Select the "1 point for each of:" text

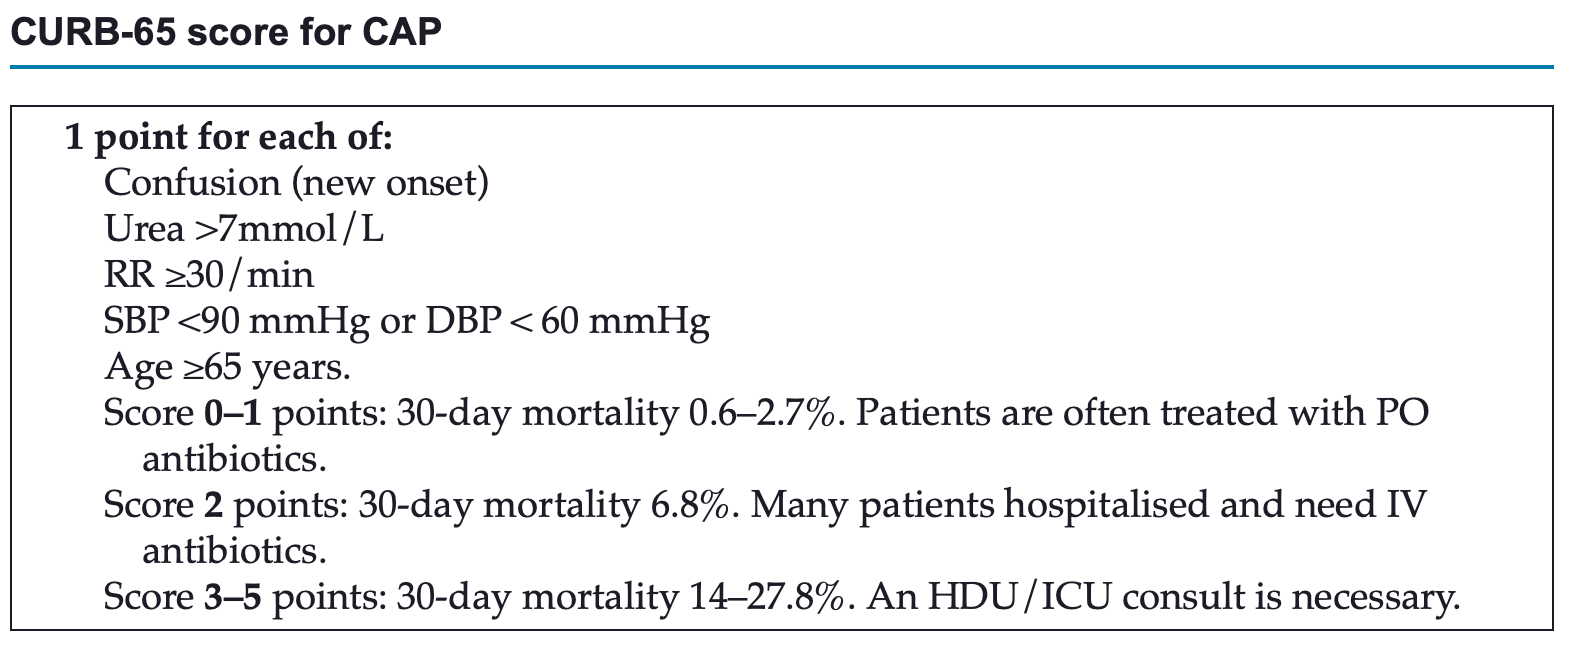tap(229, 136)
